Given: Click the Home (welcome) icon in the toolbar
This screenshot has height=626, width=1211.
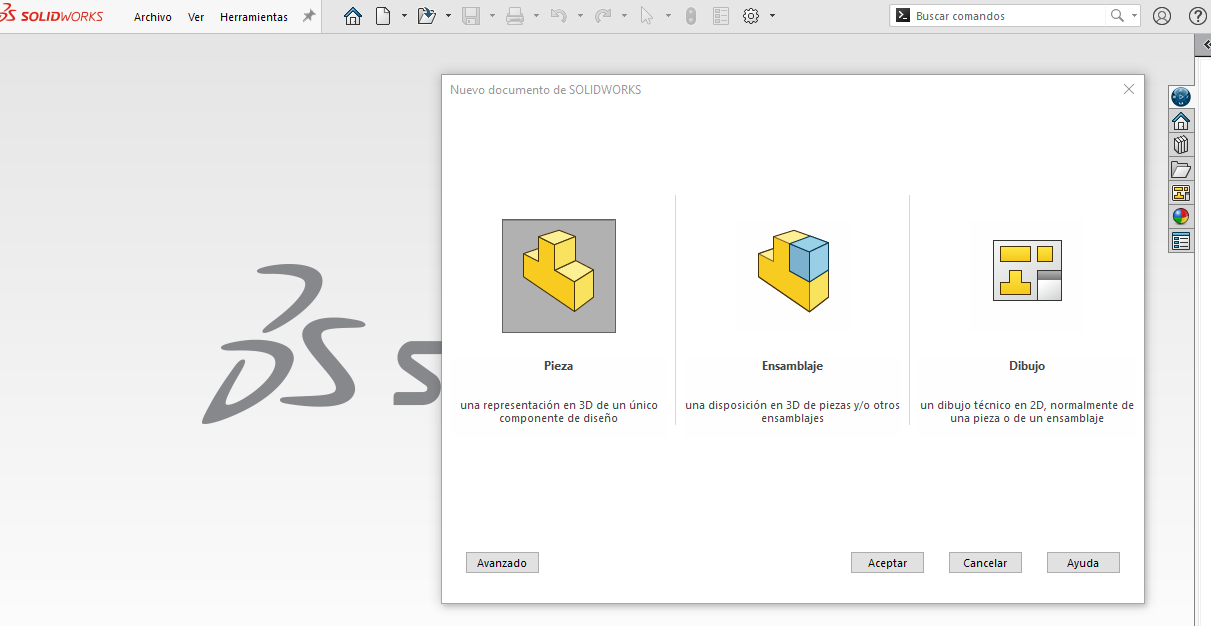Looking at the screenshot, I should point(353,16).
